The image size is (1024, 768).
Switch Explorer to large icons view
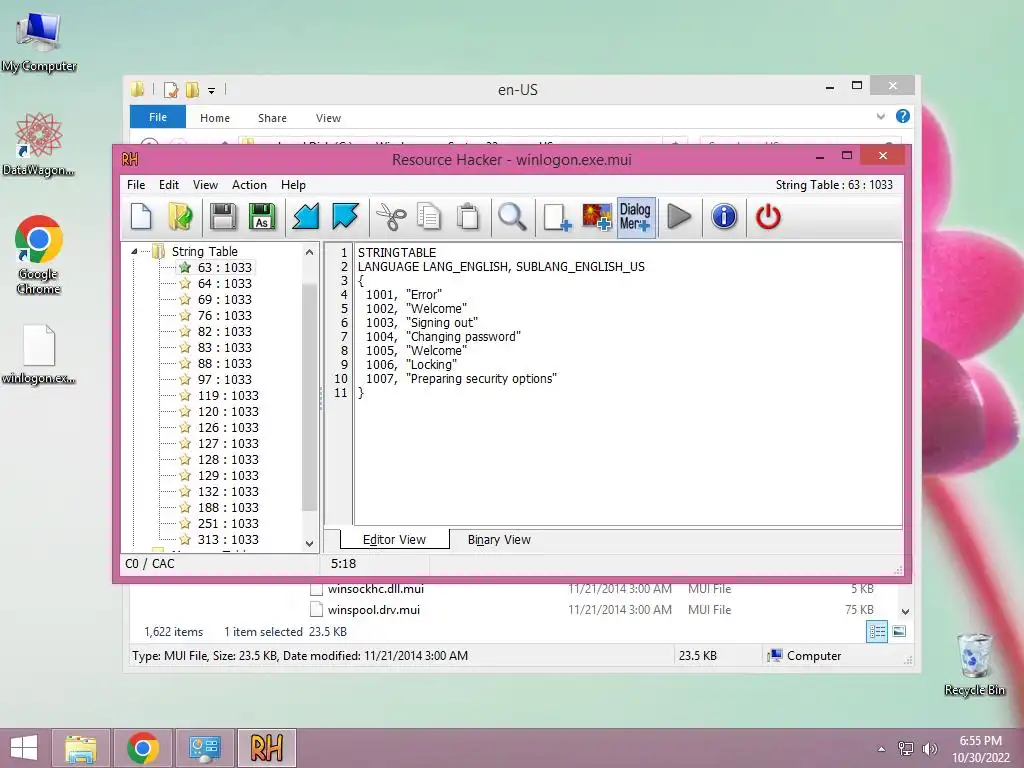[x=899, y=631]
